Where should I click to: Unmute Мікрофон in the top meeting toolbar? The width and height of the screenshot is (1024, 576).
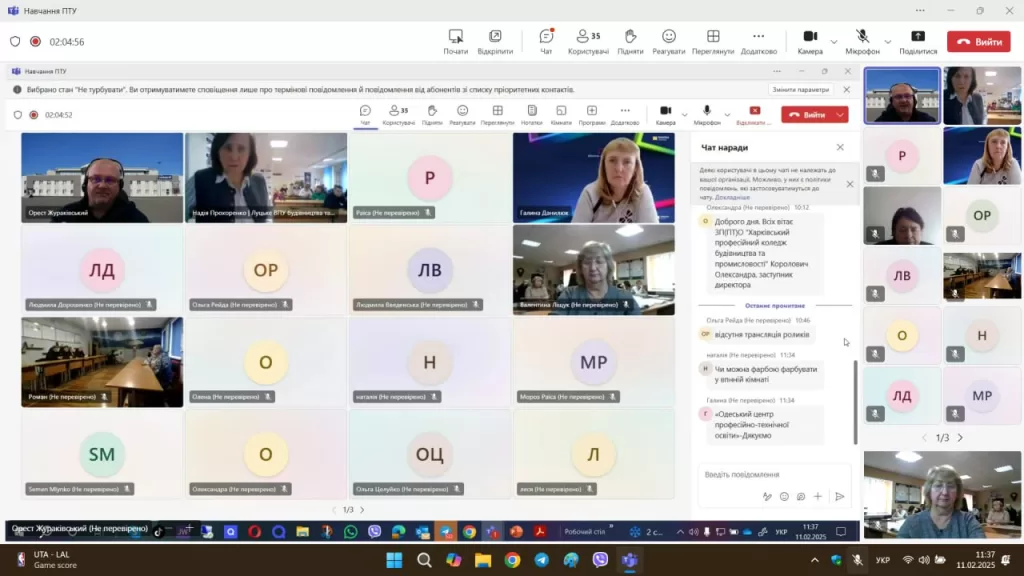coord(861,41)
